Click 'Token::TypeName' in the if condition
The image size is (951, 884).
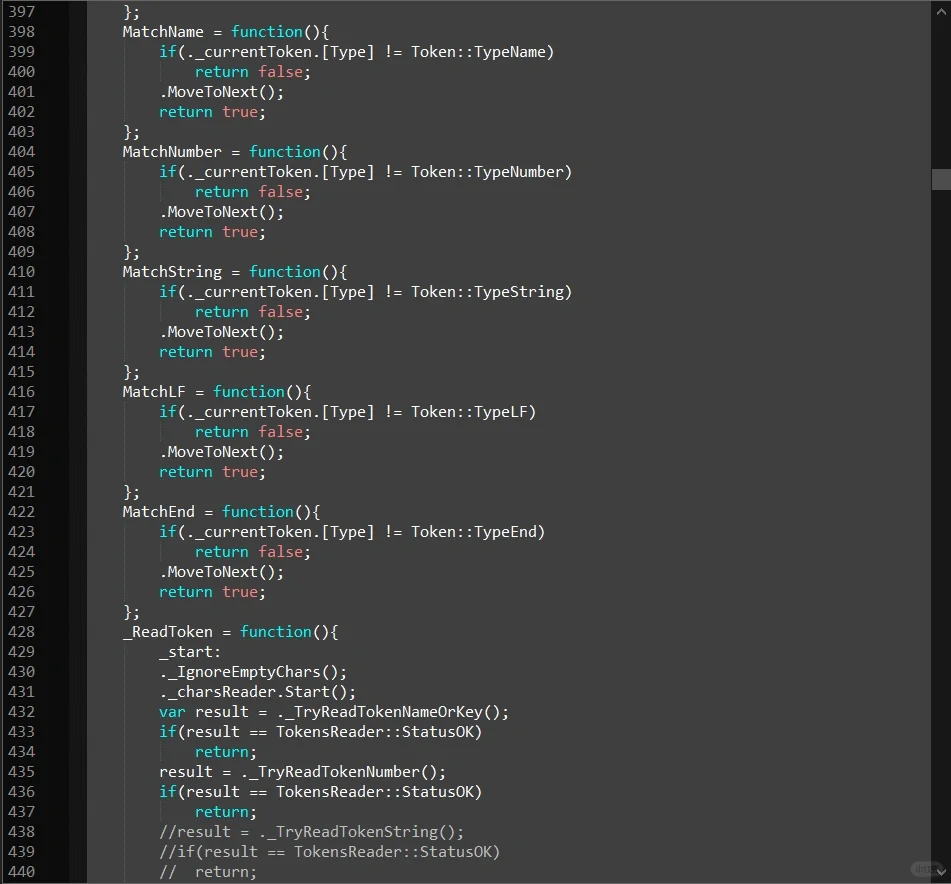(x=479, y=52)
